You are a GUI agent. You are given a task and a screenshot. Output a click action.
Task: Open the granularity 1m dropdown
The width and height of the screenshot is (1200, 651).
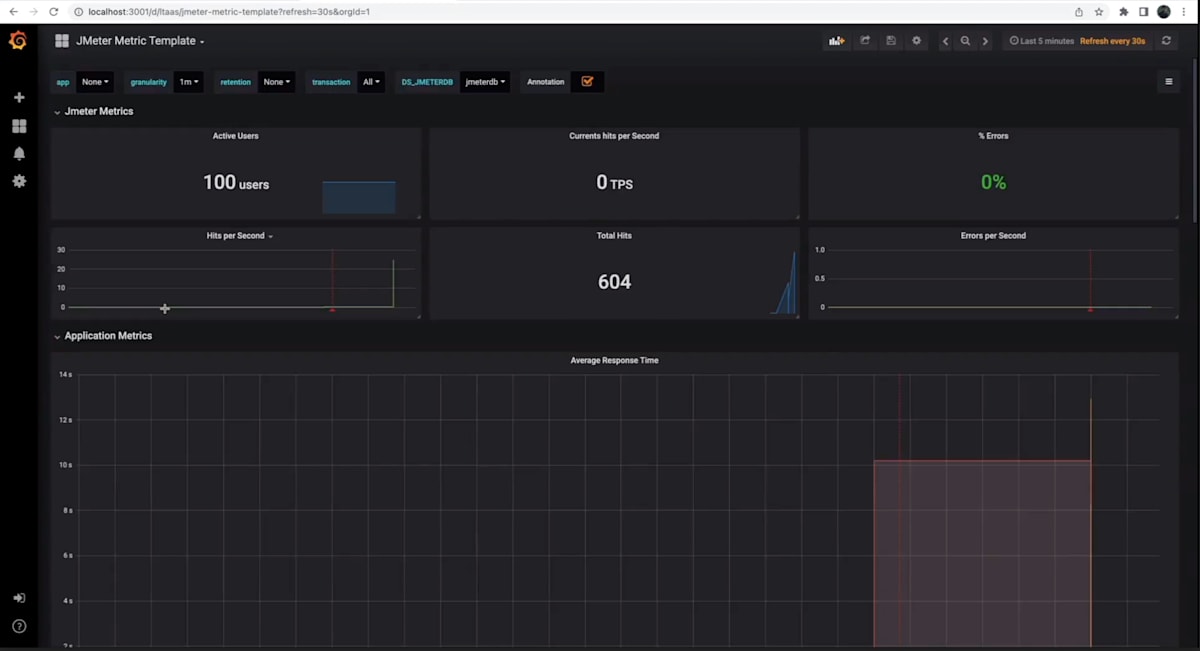click(x=188, y=82)
